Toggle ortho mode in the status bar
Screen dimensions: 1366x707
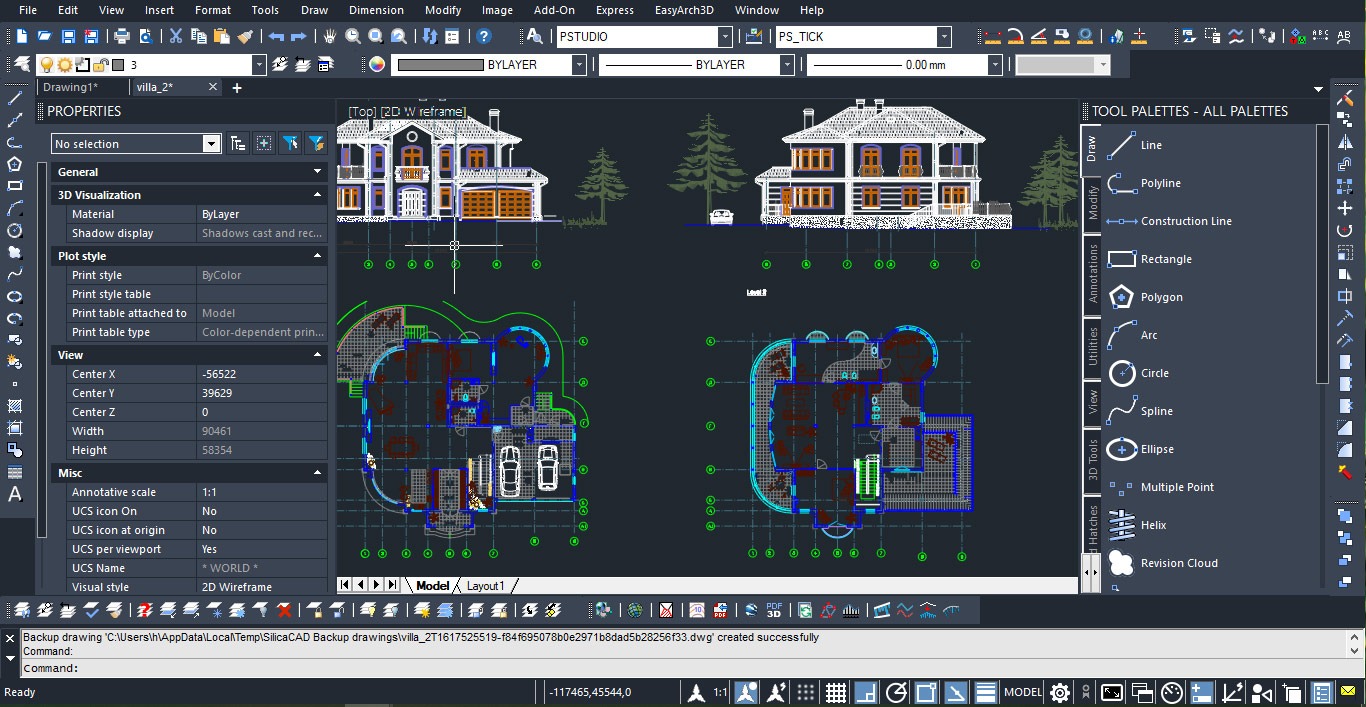(866, 692)
